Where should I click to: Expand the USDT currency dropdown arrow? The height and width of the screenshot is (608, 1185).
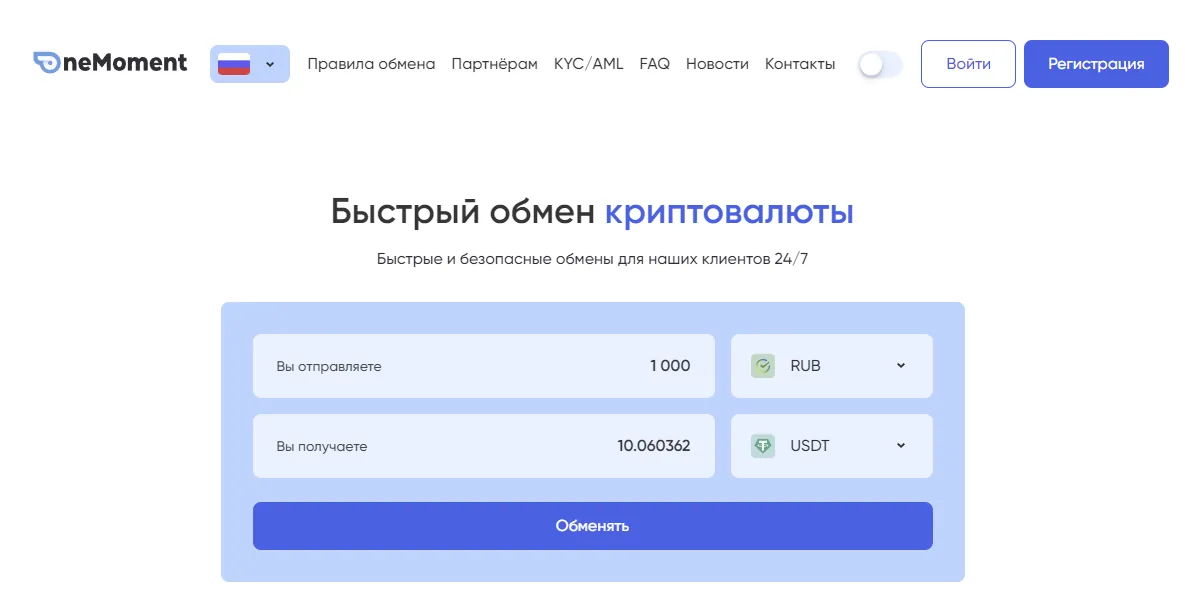click(x=900, y=446)
